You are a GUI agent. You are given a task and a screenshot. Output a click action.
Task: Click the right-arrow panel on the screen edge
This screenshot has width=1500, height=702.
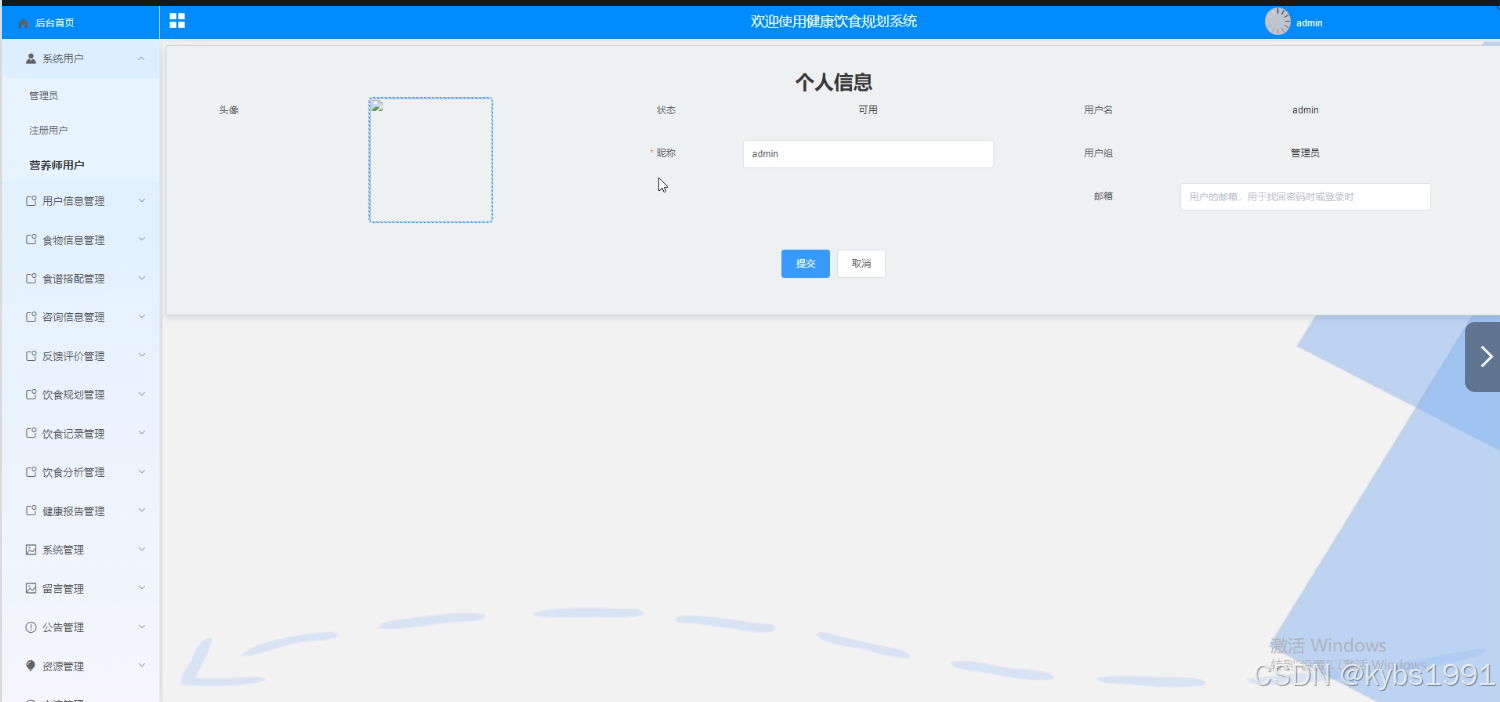point(1483,356)
